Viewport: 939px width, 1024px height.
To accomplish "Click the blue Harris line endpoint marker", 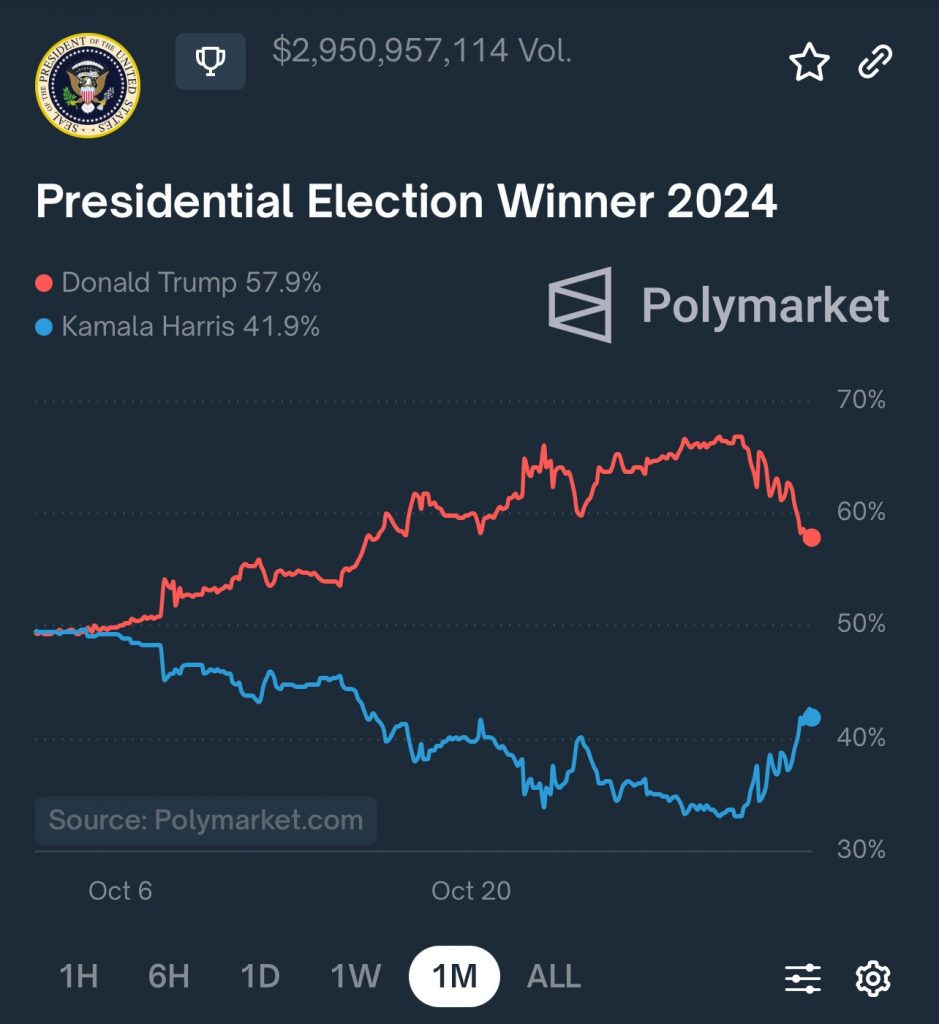I will pyautogui.click(x=811, y=717).
